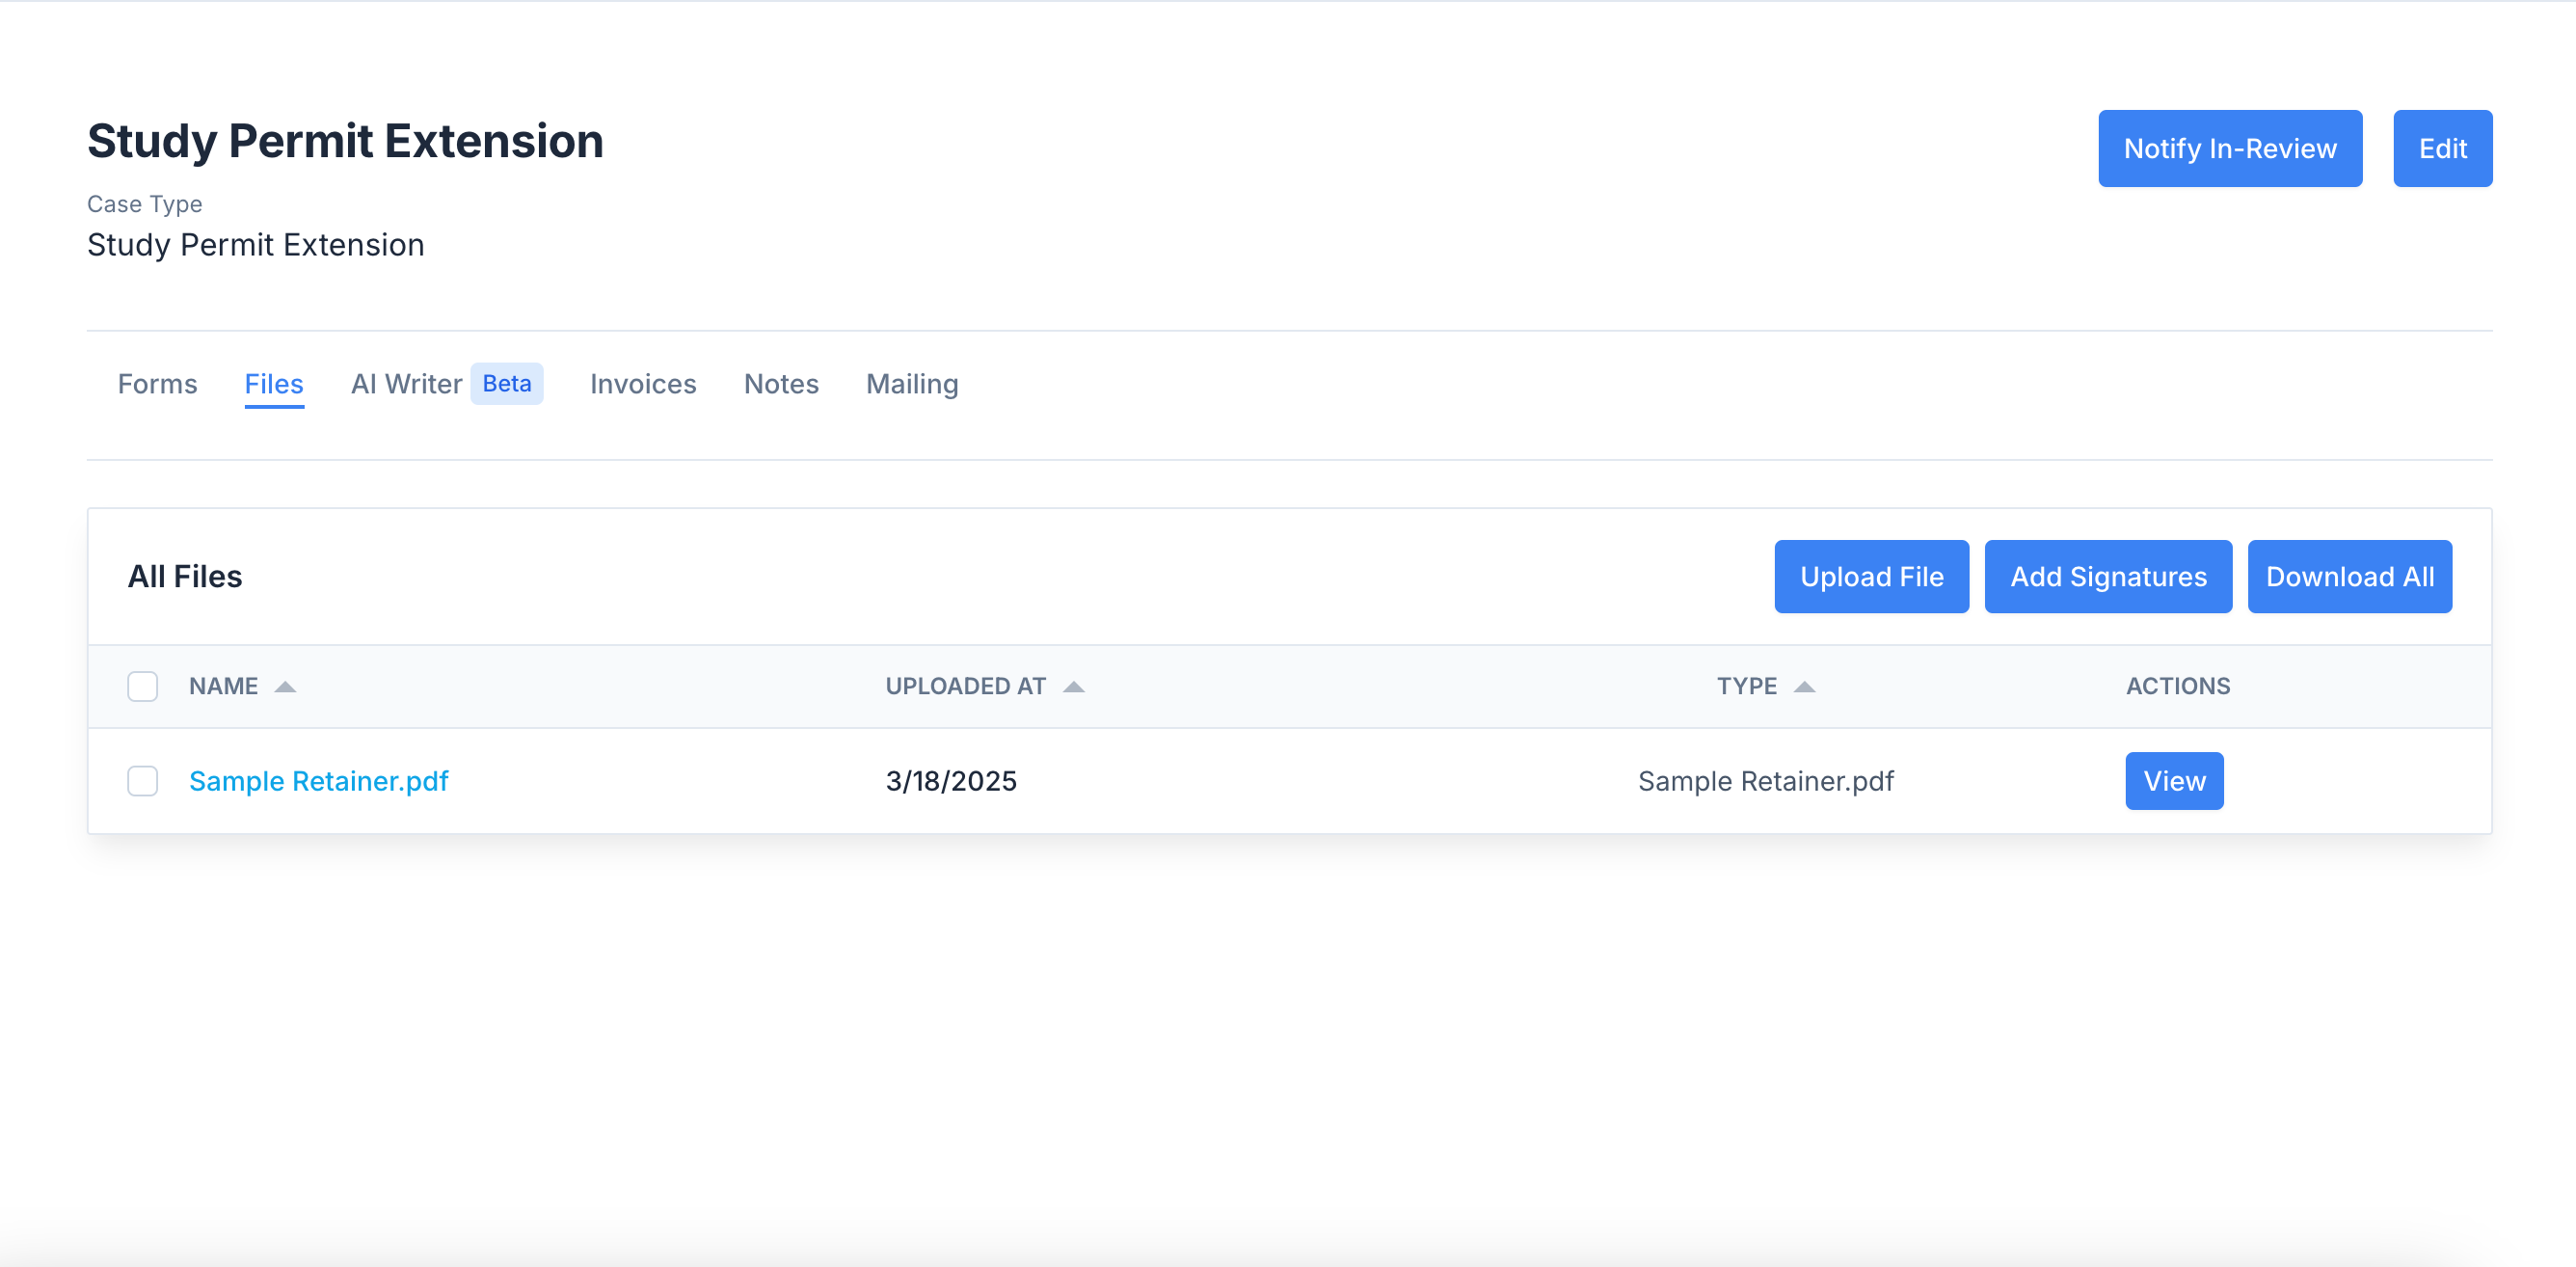
Task: Sort by the Uploaded At arrow icon
Action: [x=1074, y=687]
